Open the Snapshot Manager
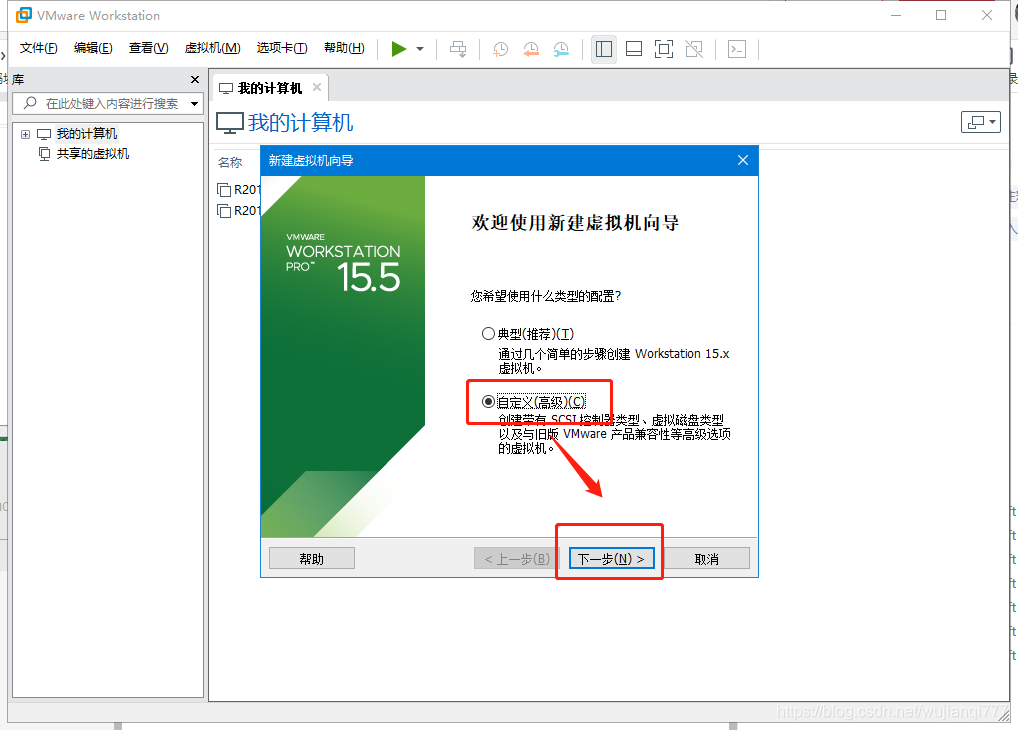The image size is (1018, 730). (x=561, y=48)
